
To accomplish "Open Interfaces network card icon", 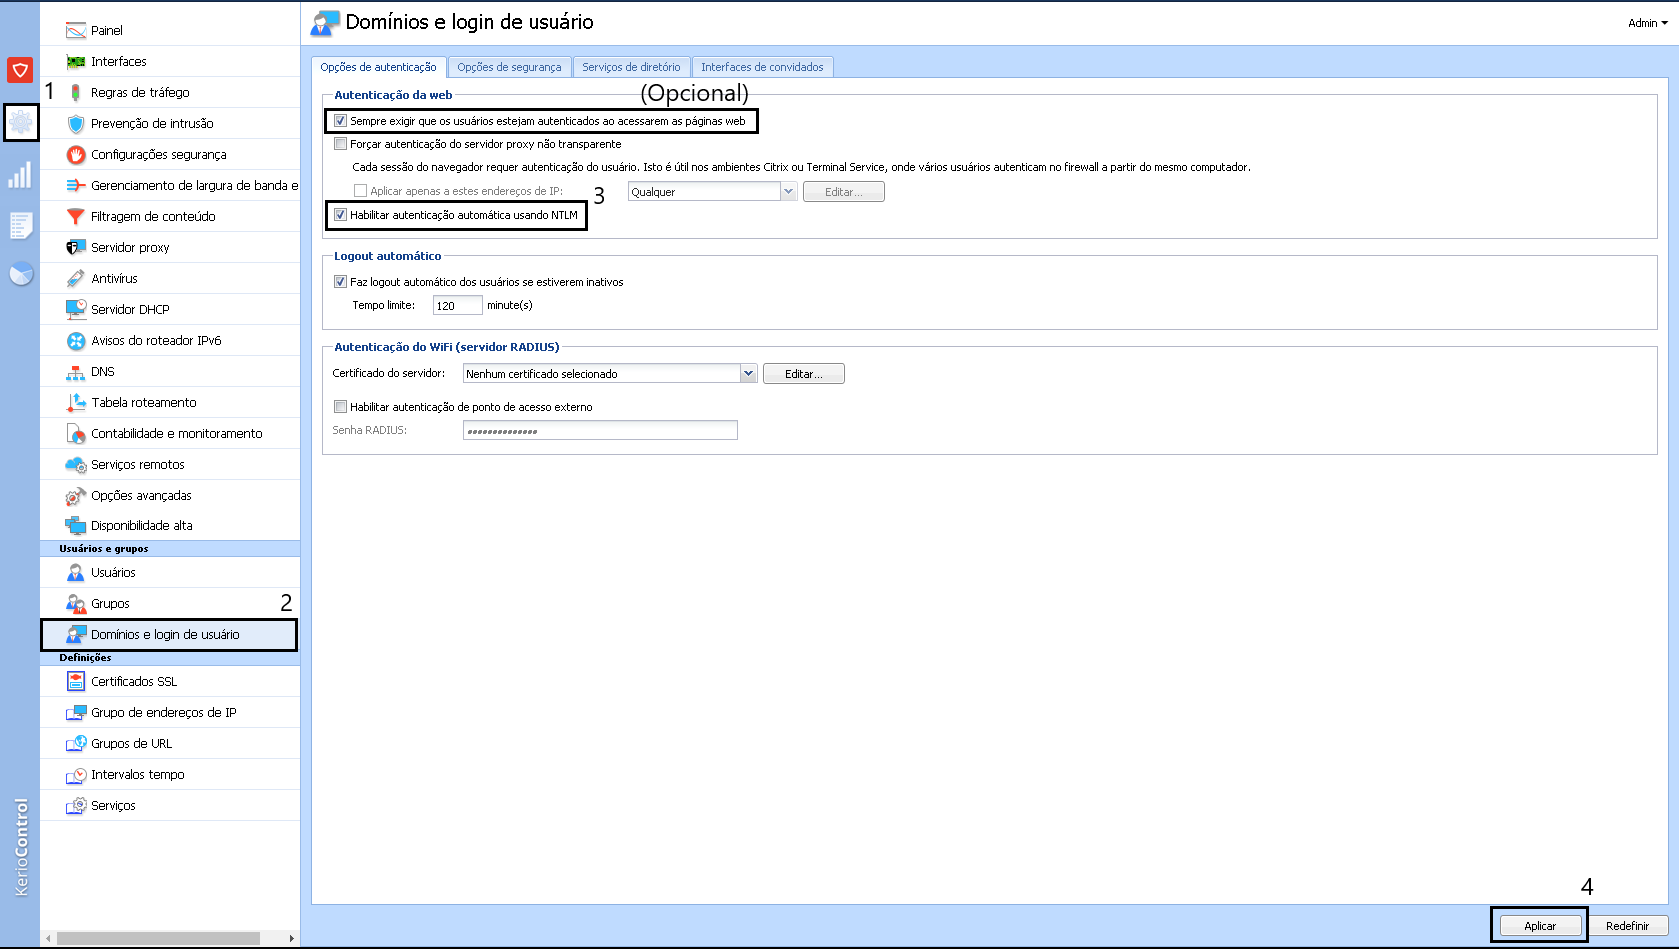I will click(75, 61).
